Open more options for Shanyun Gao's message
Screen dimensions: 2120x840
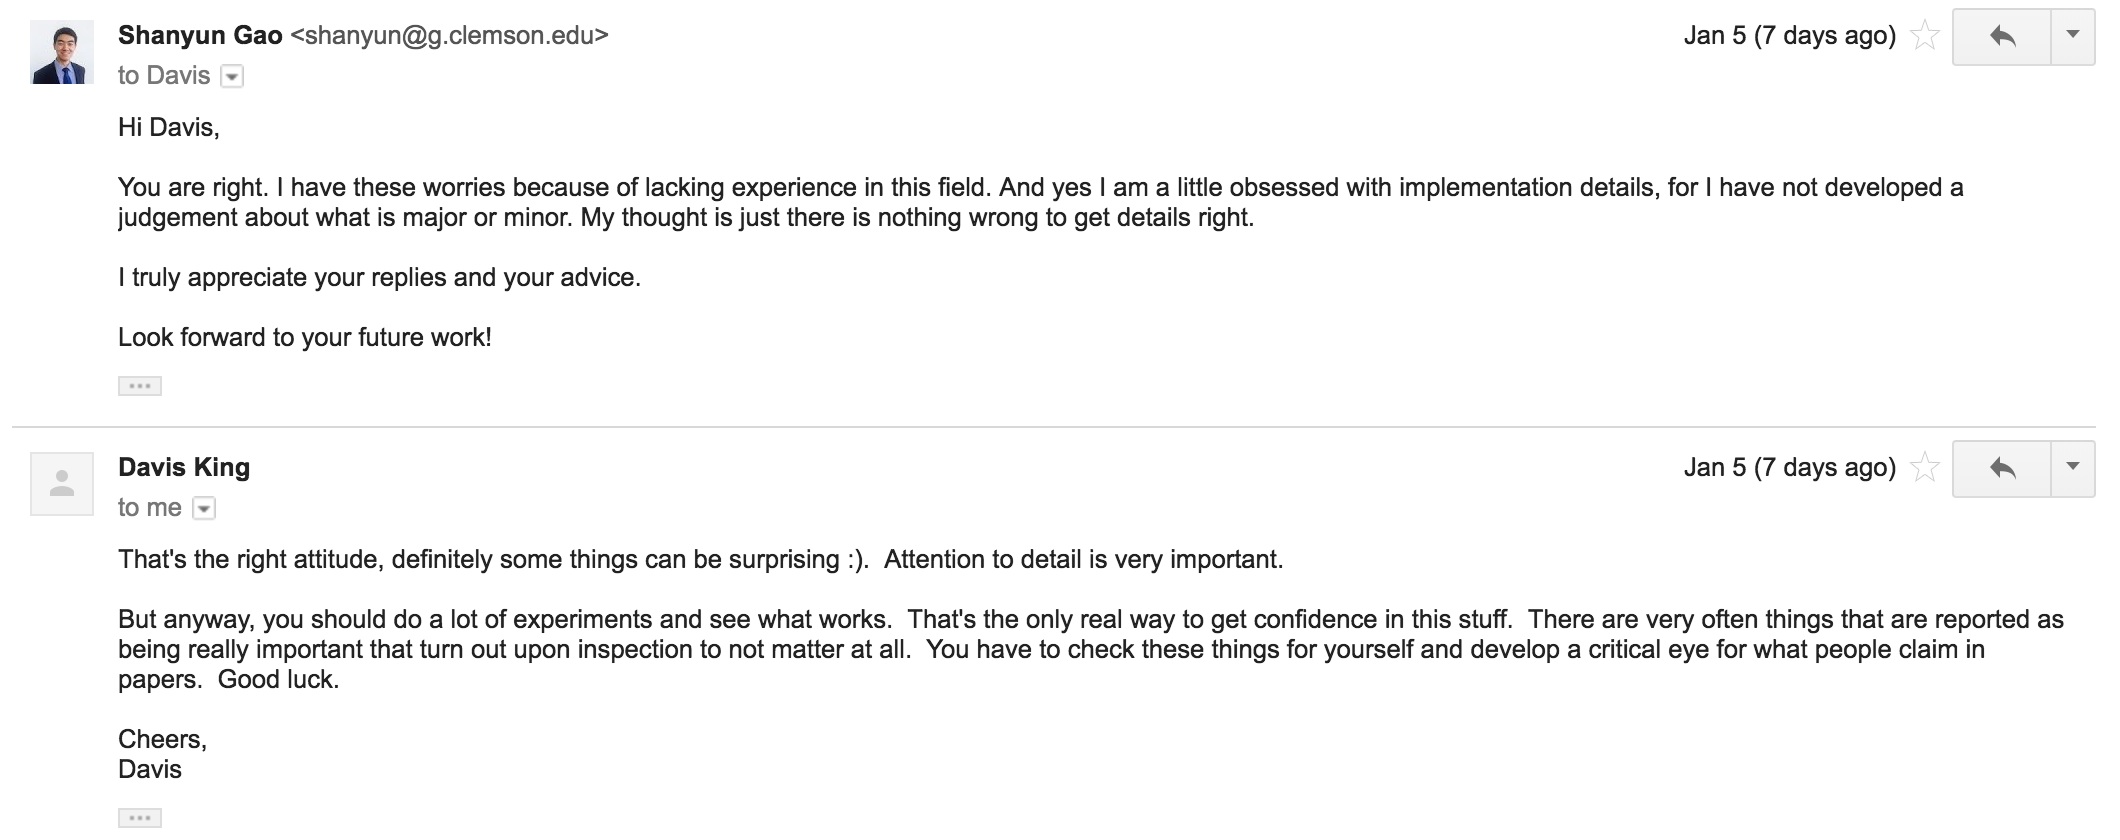pos(2073,37)
